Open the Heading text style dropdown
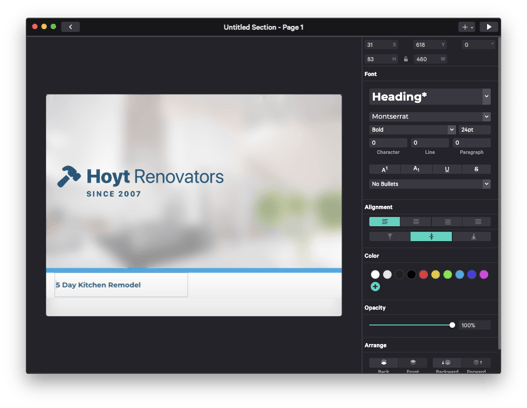527x408 pixels. [430, 97]
